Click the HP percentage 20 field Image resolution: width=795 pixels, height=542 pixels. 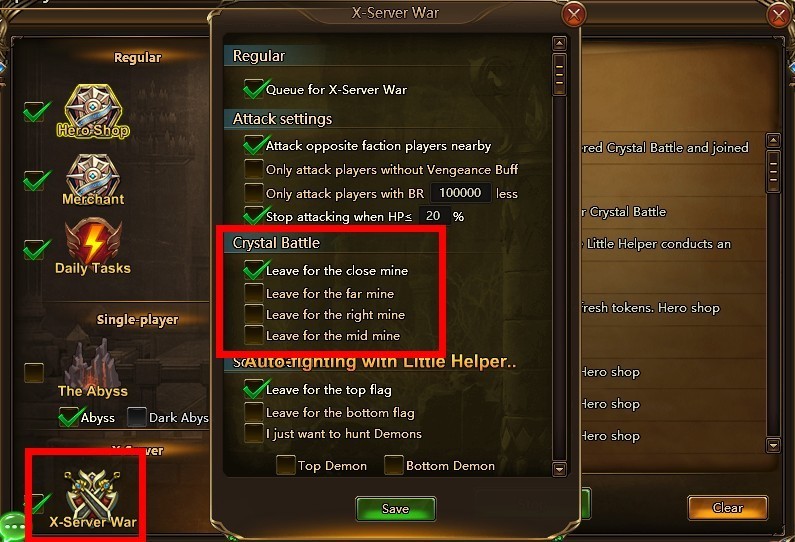pyautogui.click(x=434, y=216)
